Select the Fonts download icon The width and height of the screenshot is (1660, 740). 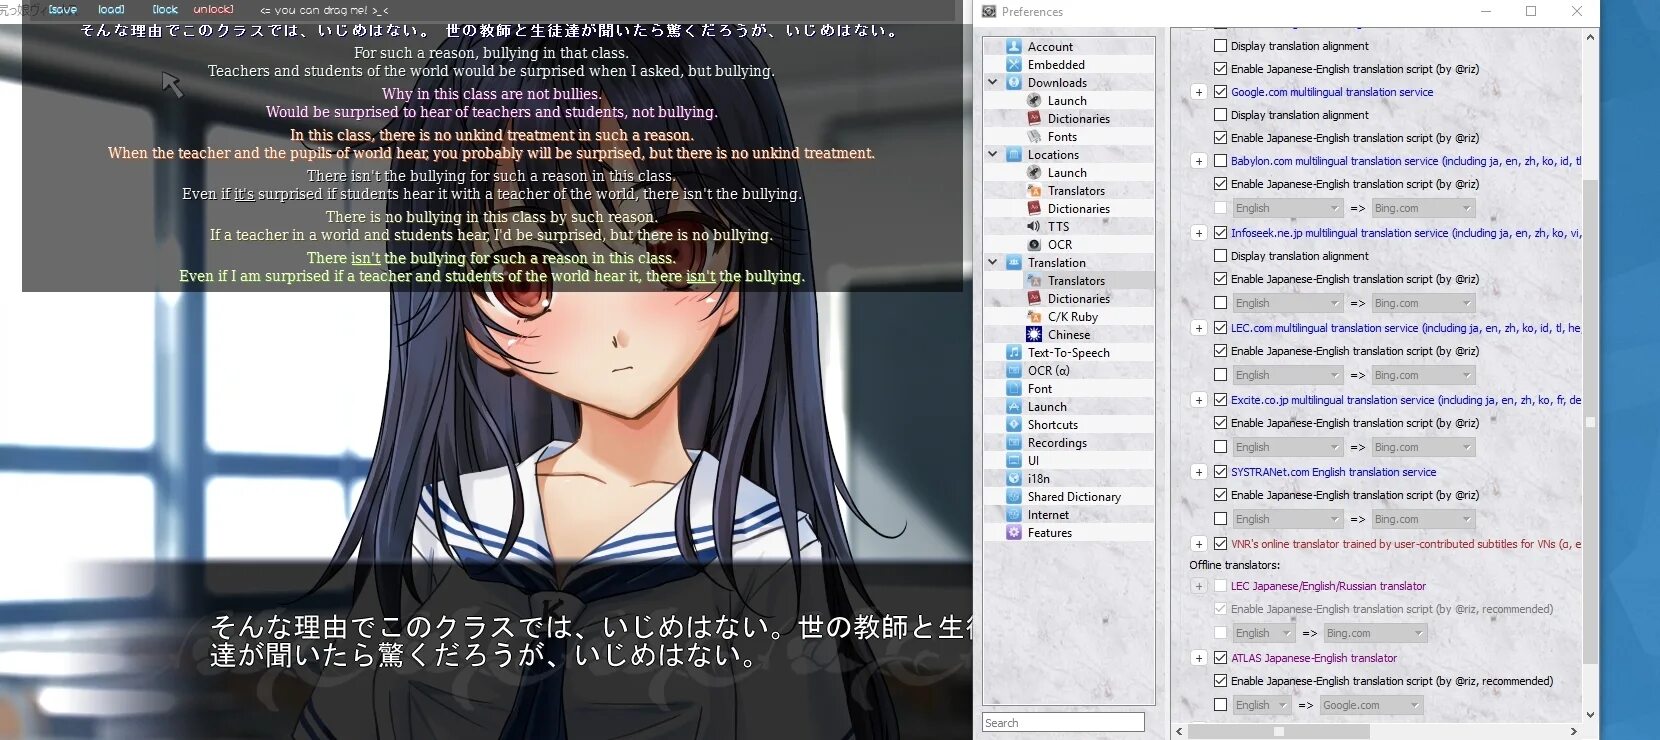1034,137
